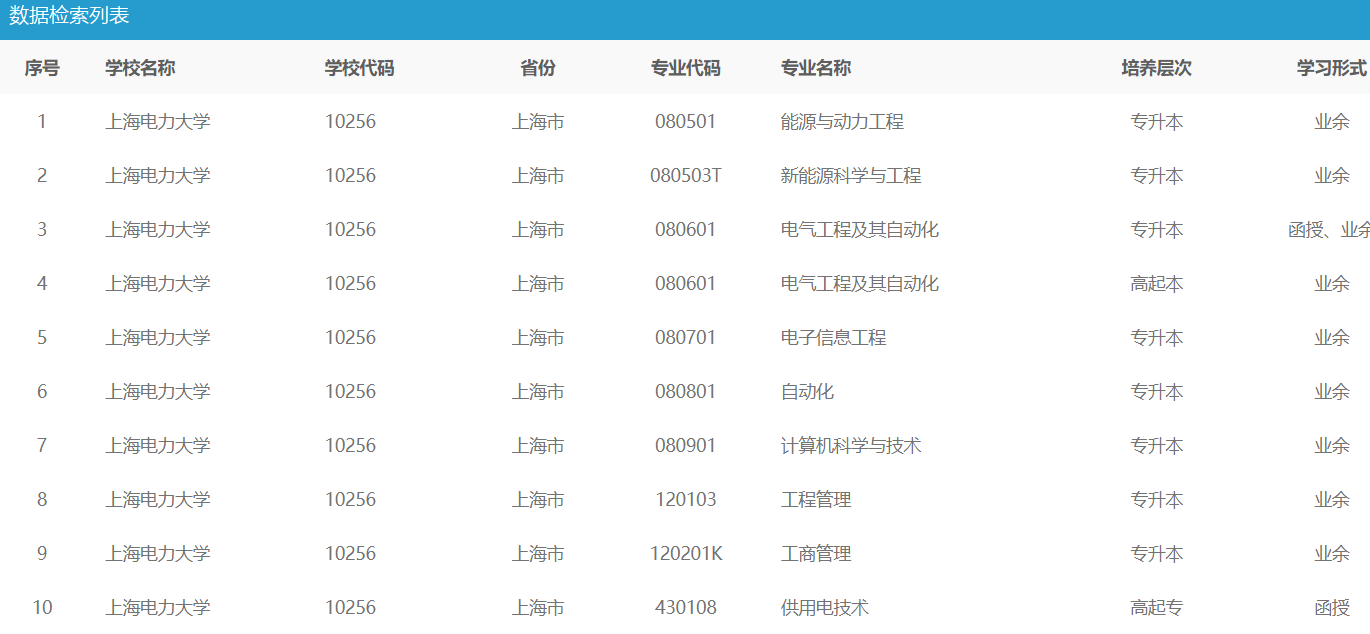Click sequence number 7 in 序号 column

pyautogui.click(x=42, y=446)
